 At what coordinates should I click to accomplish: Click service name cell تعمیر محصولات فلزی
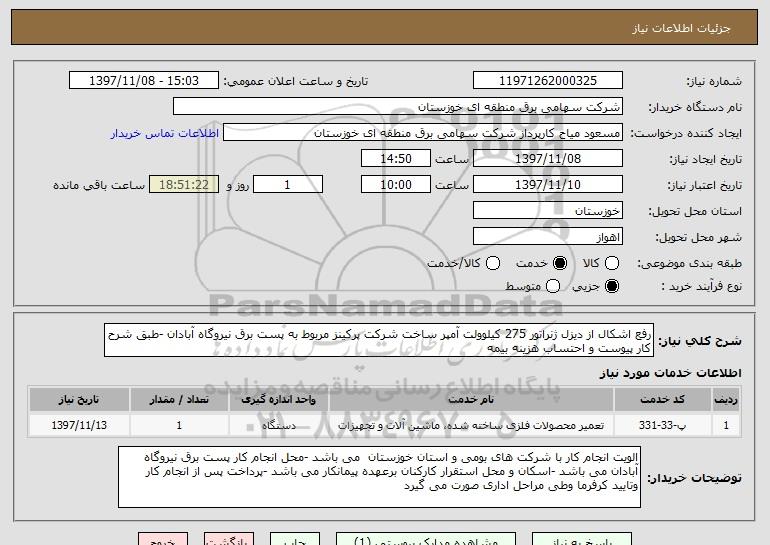pyautogui.click(x=471, y=425)
